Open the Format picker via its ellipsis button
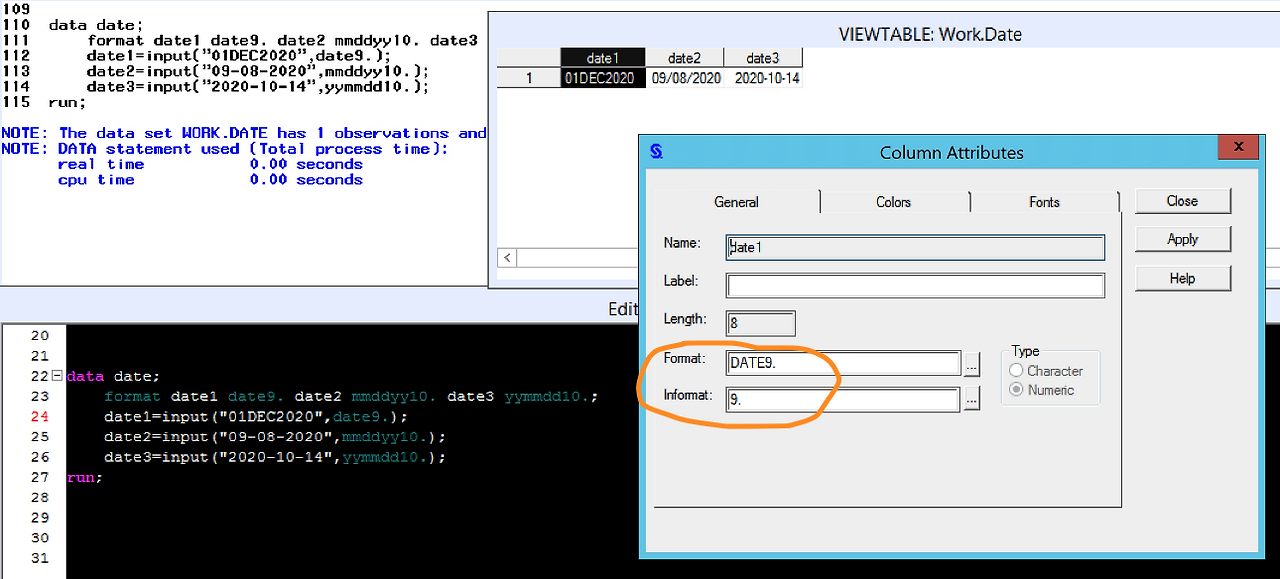The height and width of the screenshot is (579, 1280). 971,364
